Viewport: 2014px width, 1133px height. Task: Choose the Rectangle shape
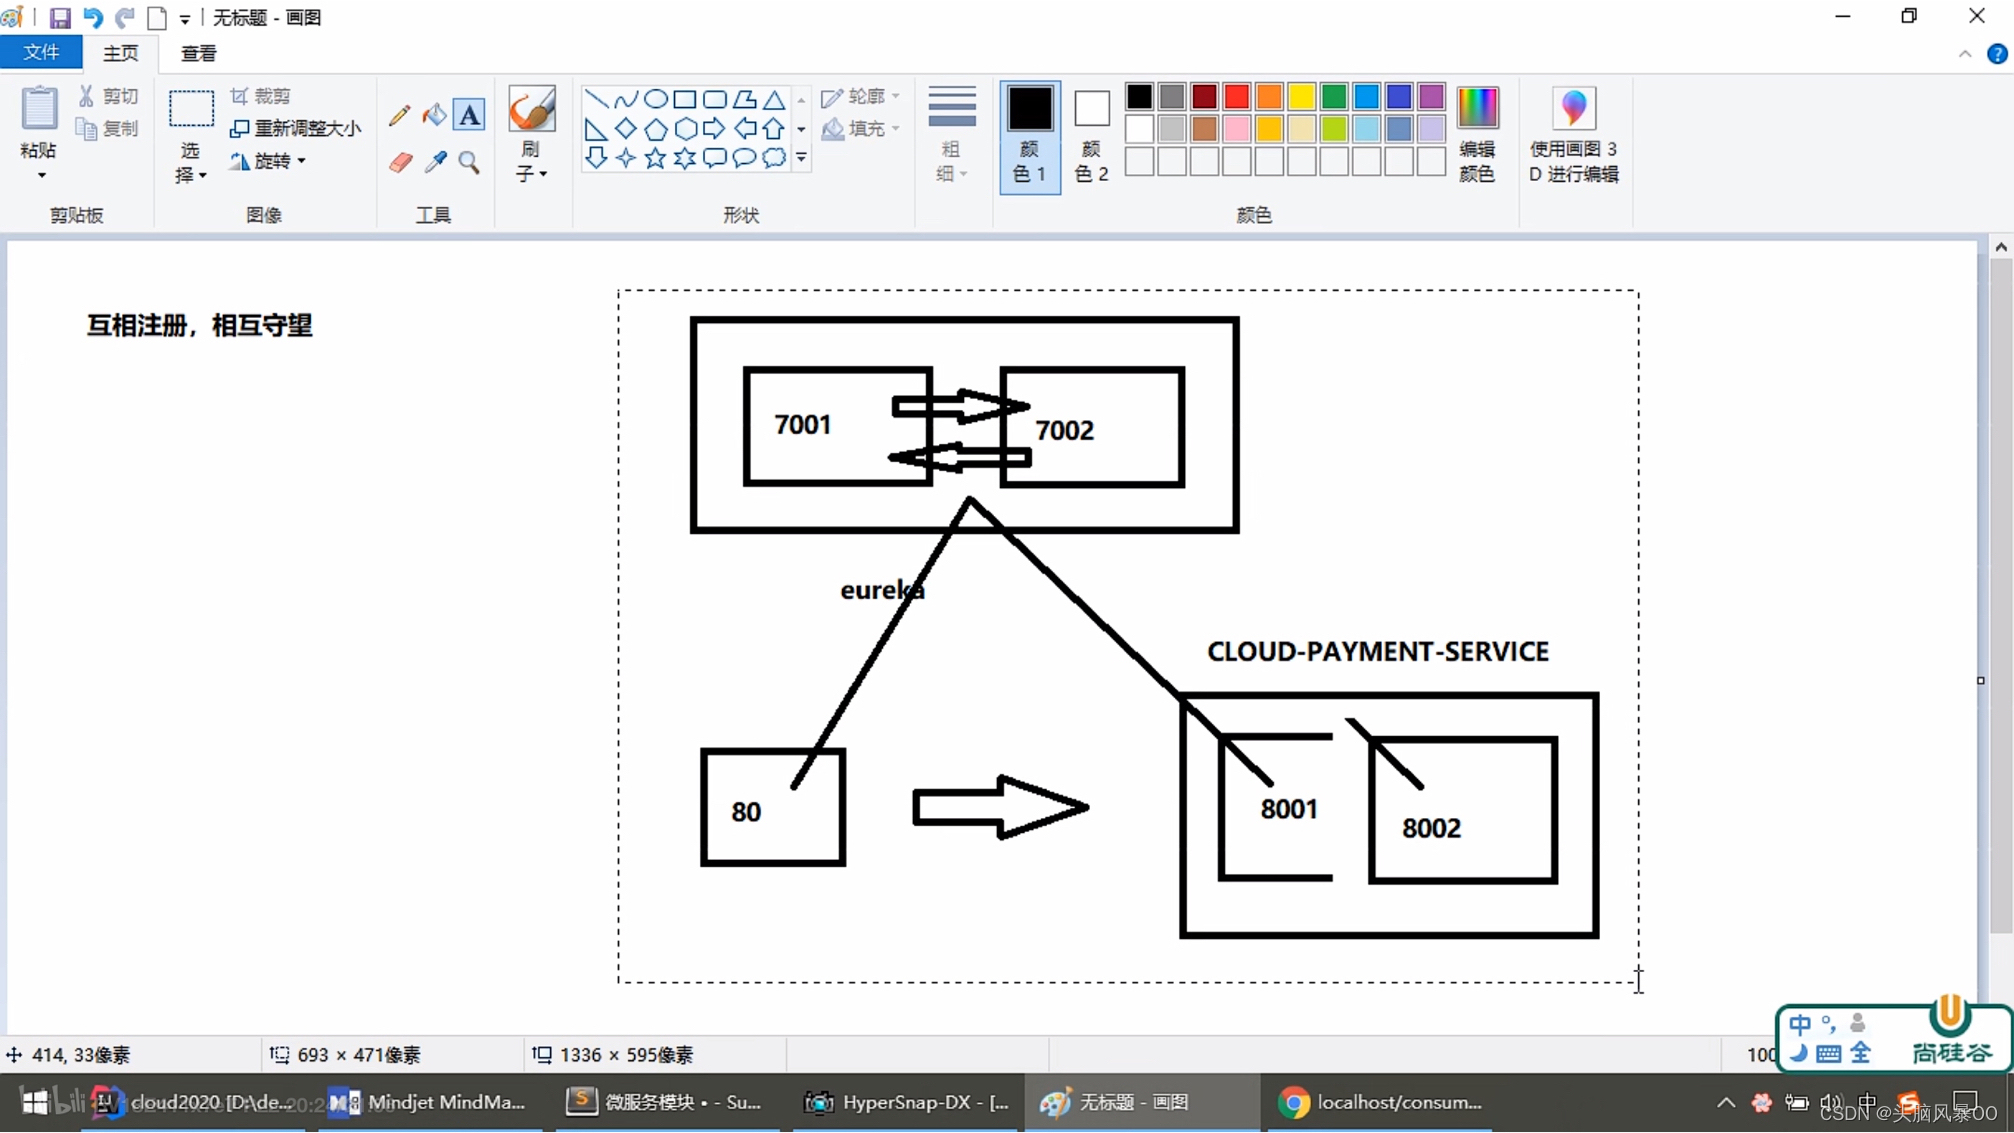click(x=685, y=99)
